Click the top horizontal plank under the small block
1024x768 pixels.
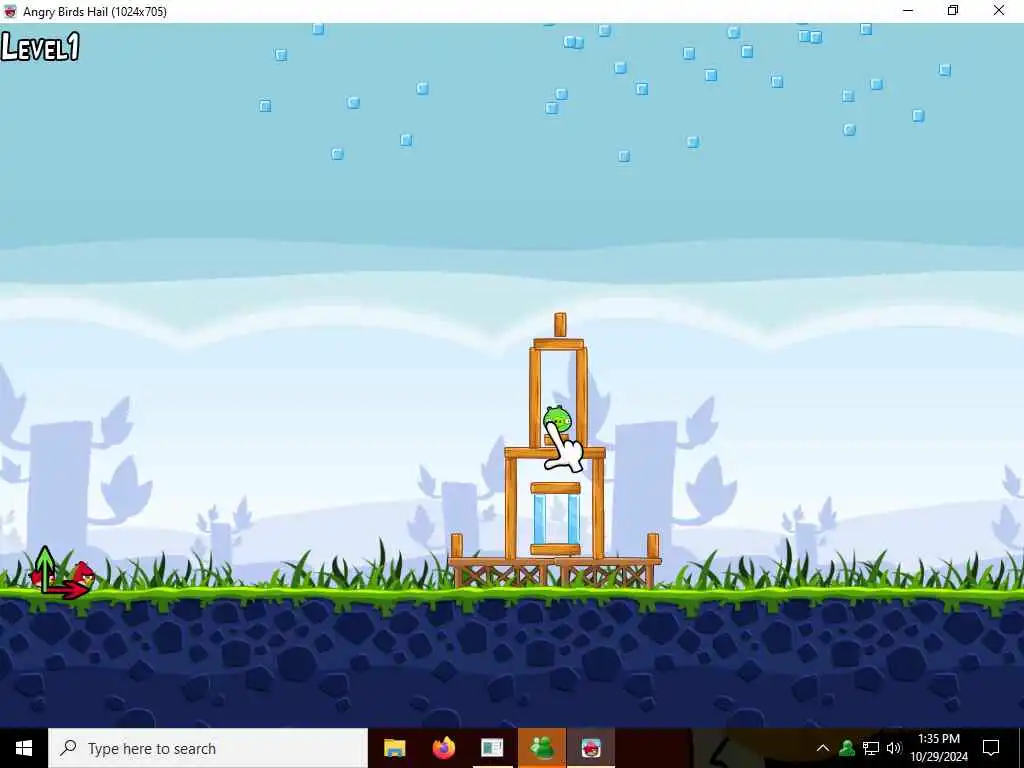pyautogui.click(x=558, y=344)
